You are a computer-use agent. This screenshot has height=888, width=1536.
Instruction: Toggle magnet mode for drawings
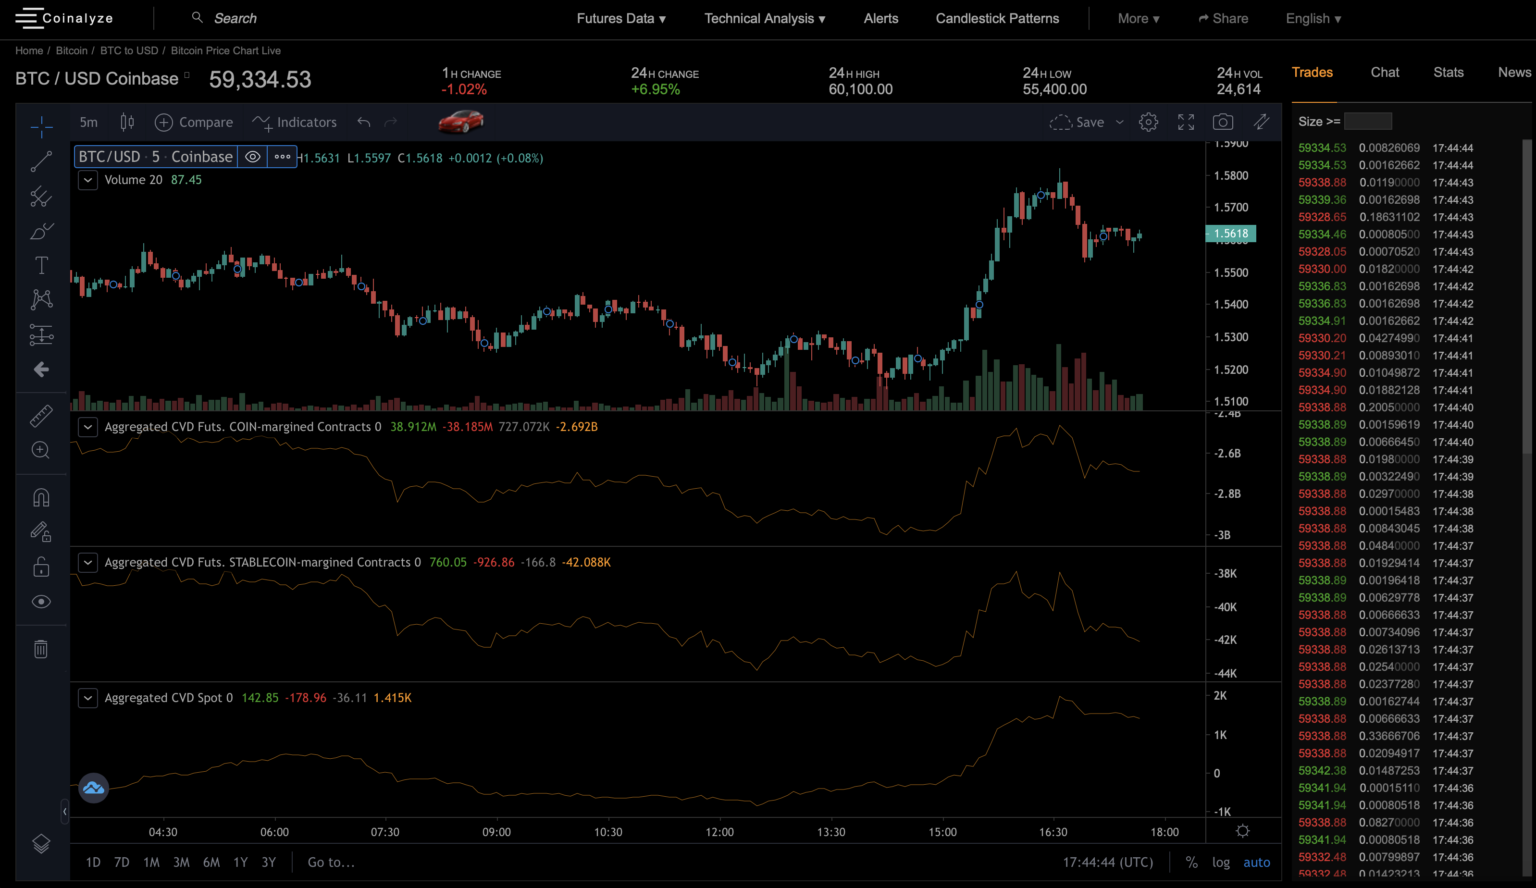point(41,497)
